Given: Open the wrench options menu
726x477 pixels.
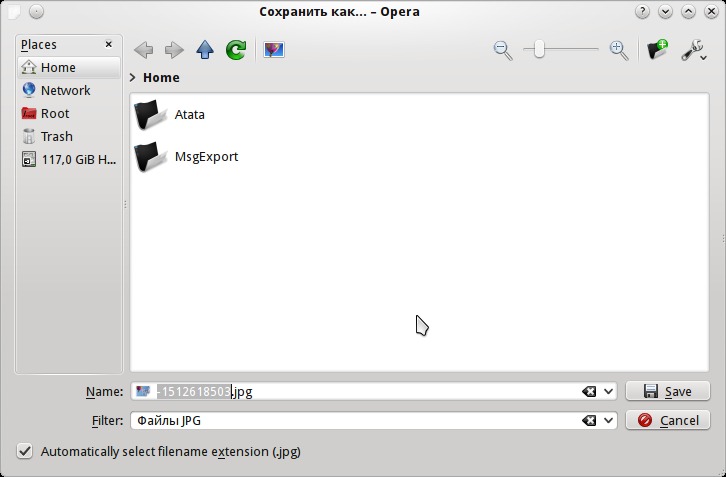Looking at the screenshot, I should [694, 50].
